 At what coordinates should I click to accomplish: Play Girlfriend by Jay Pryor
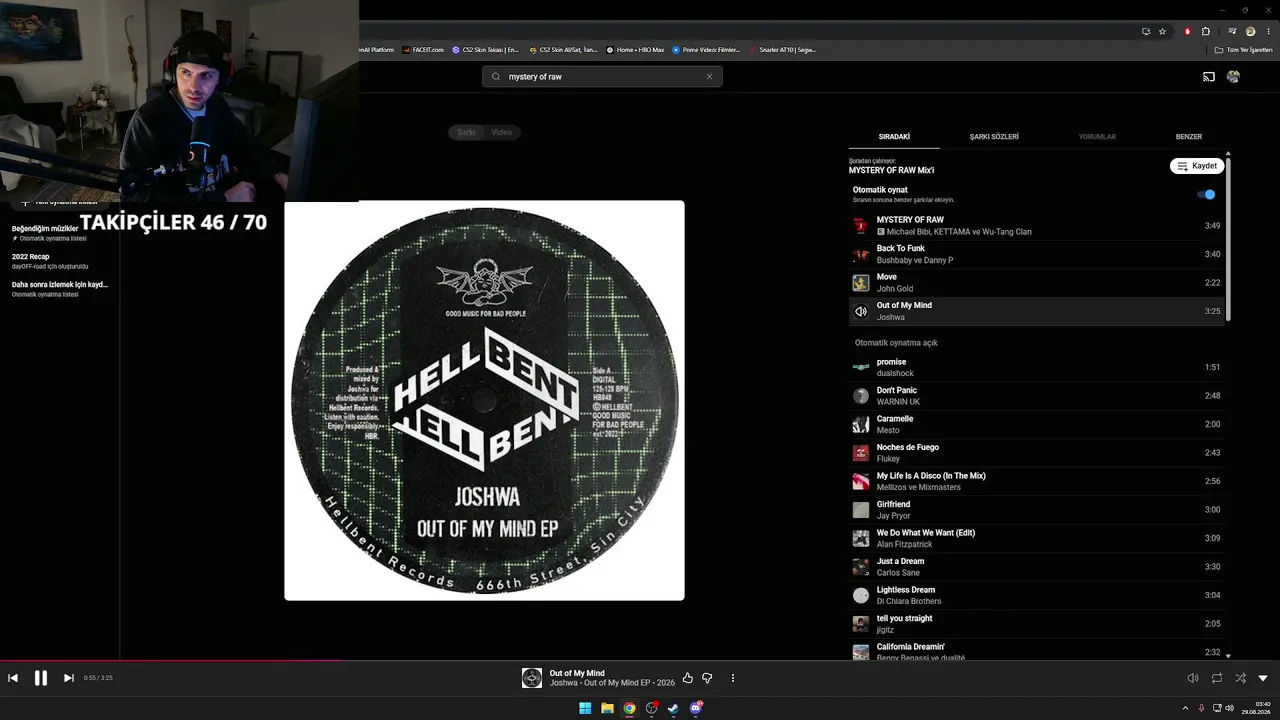(1036, 510)
